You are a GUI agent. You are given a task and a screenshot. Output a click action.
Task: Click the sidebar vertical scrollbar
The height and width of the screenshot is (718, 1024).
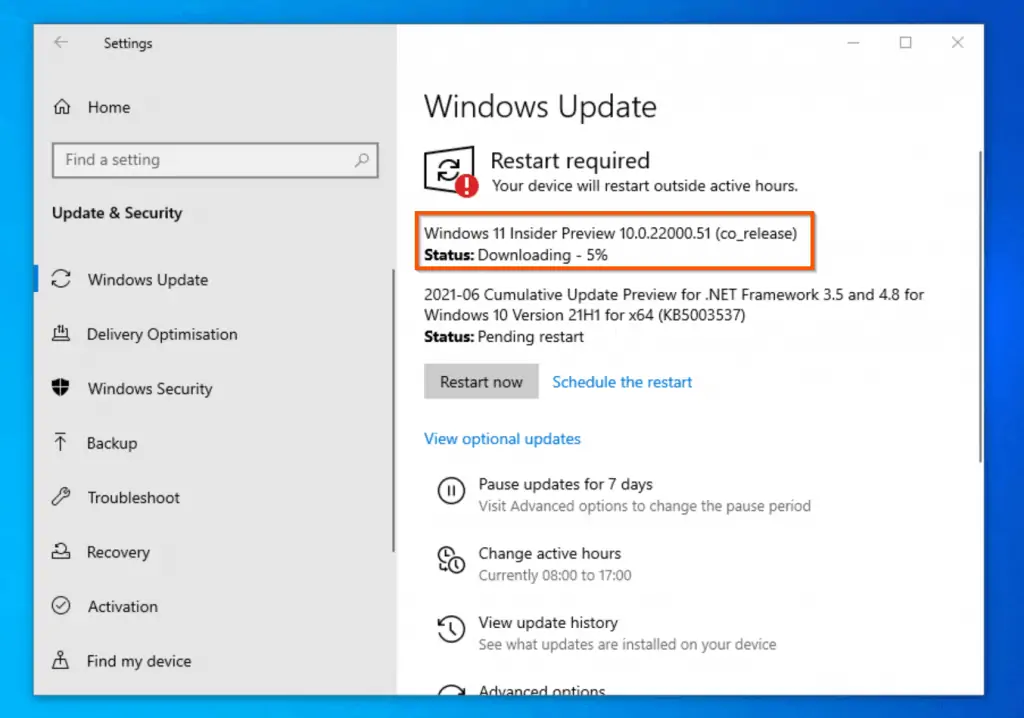coord(393,411)
